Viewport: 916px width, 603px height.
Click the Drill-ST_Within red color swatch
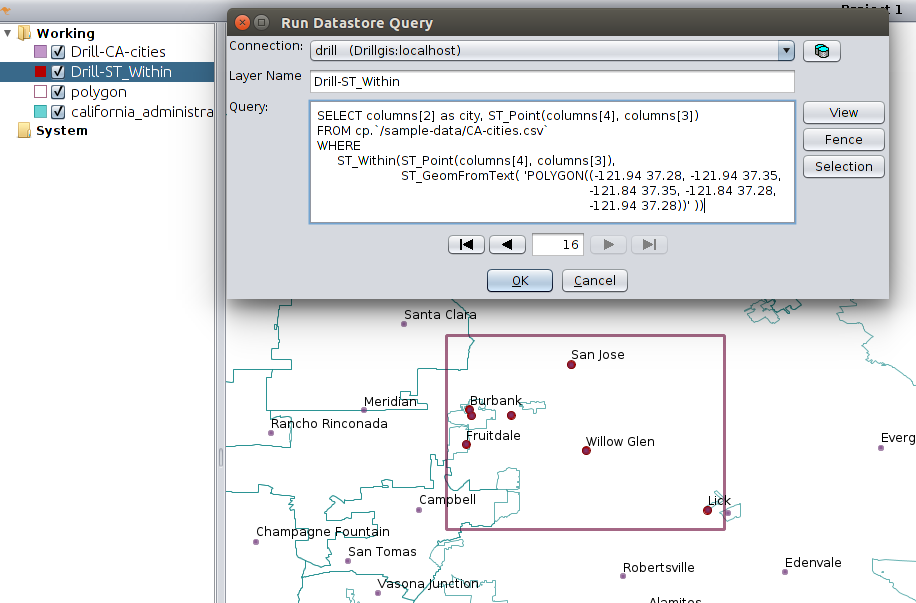(x=40, y=72)
